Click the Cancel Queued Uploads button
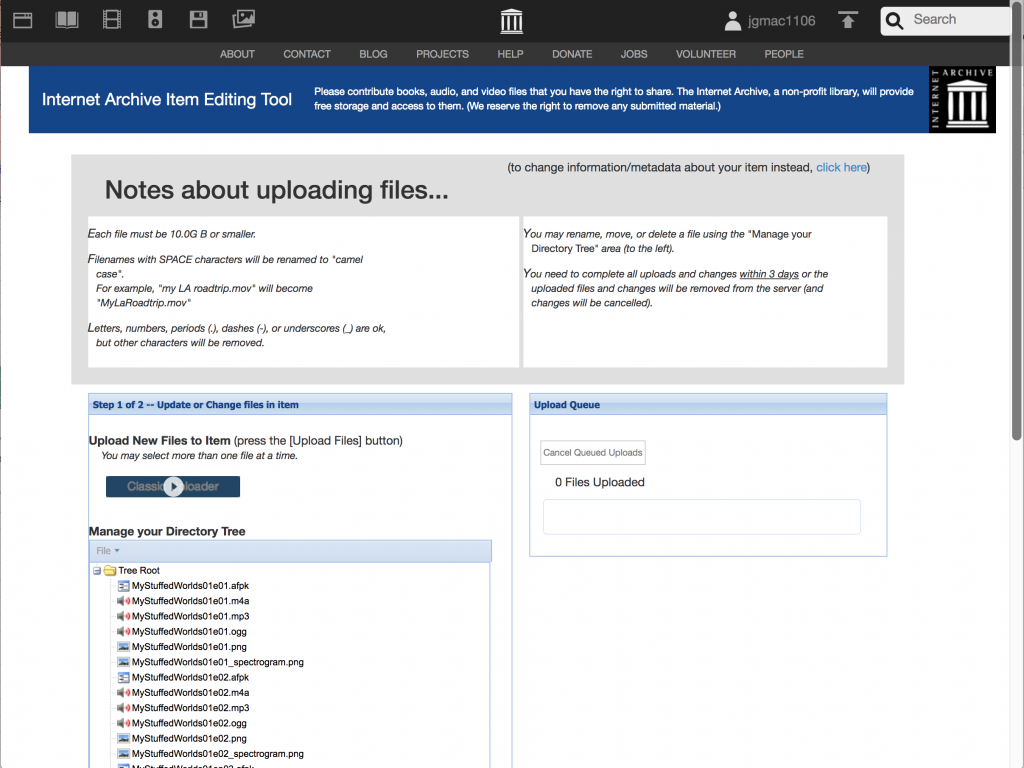1024x768 pixels. (x=592, y=453)
